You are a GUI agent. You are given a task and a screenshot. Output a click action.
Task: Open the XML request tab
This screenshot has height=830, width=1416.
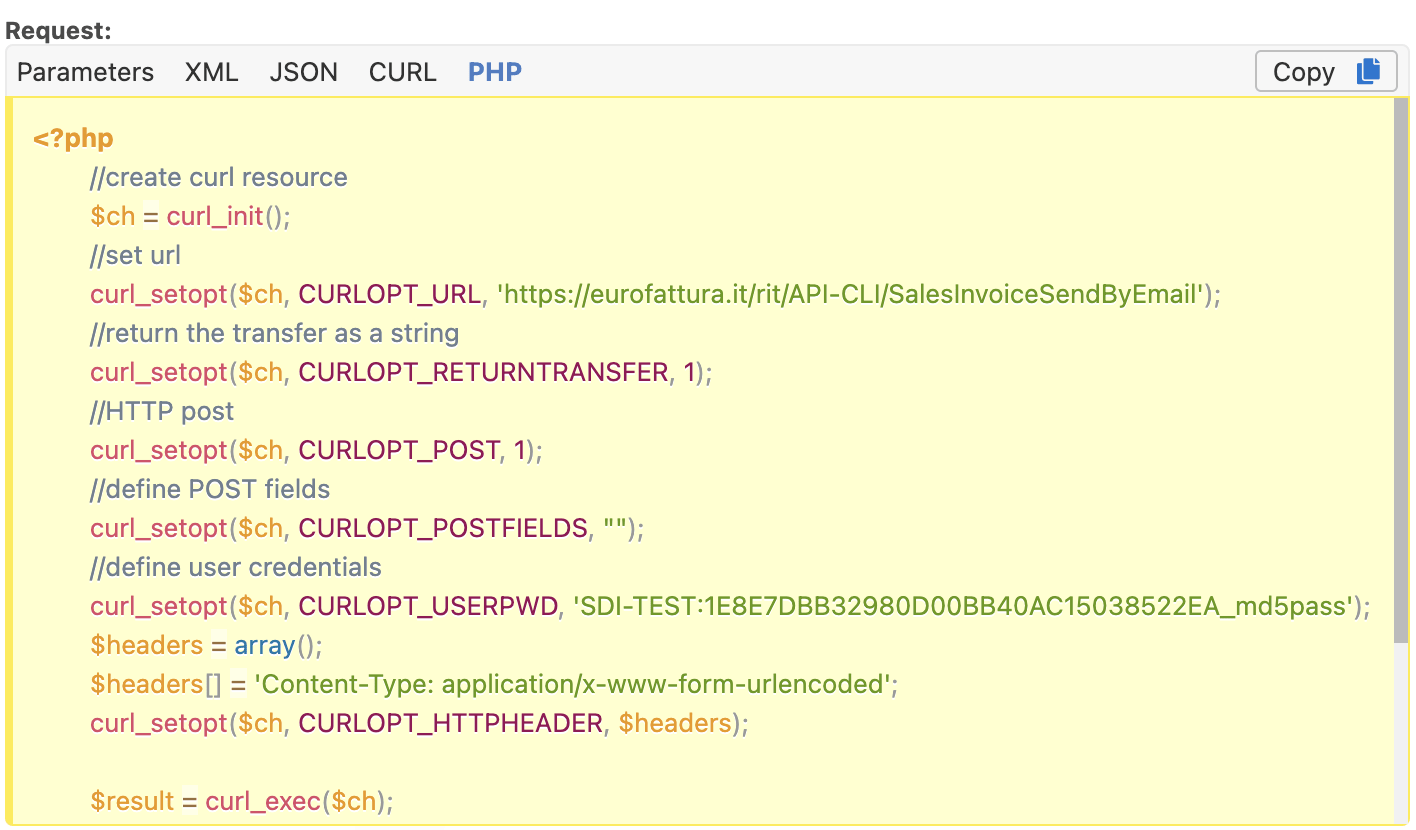(211, 72)
